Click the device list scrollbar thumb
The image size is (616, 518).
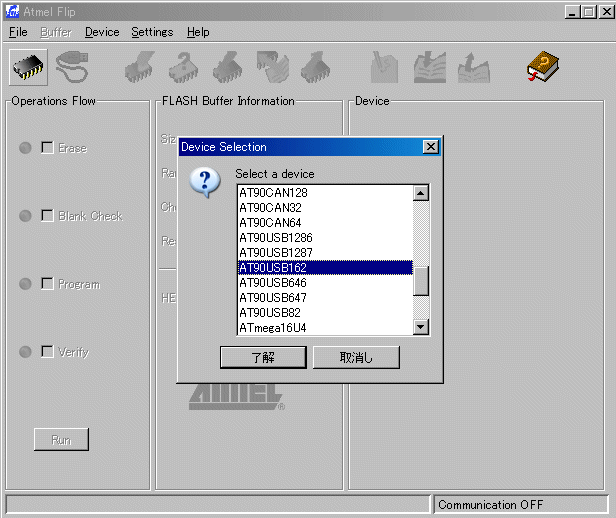point(421,281)
